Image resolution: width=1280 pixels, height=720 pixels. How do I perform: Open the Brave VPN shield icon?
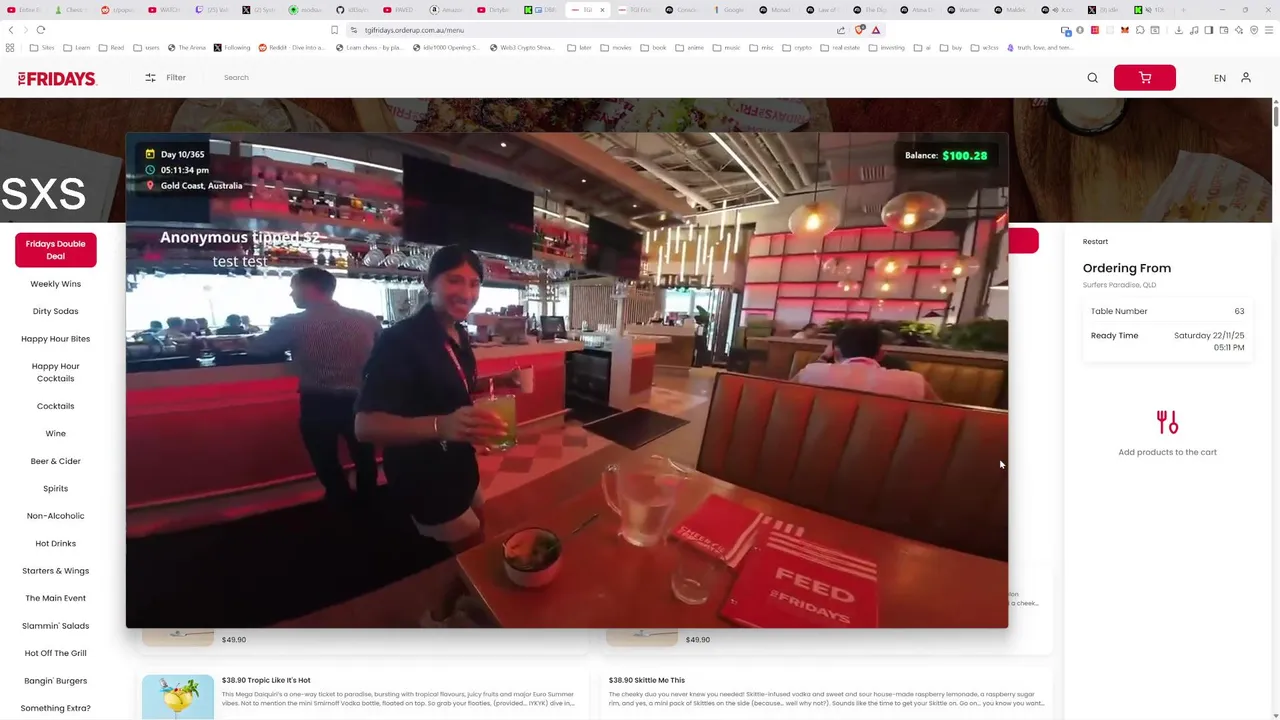(x=1254, y=30)
